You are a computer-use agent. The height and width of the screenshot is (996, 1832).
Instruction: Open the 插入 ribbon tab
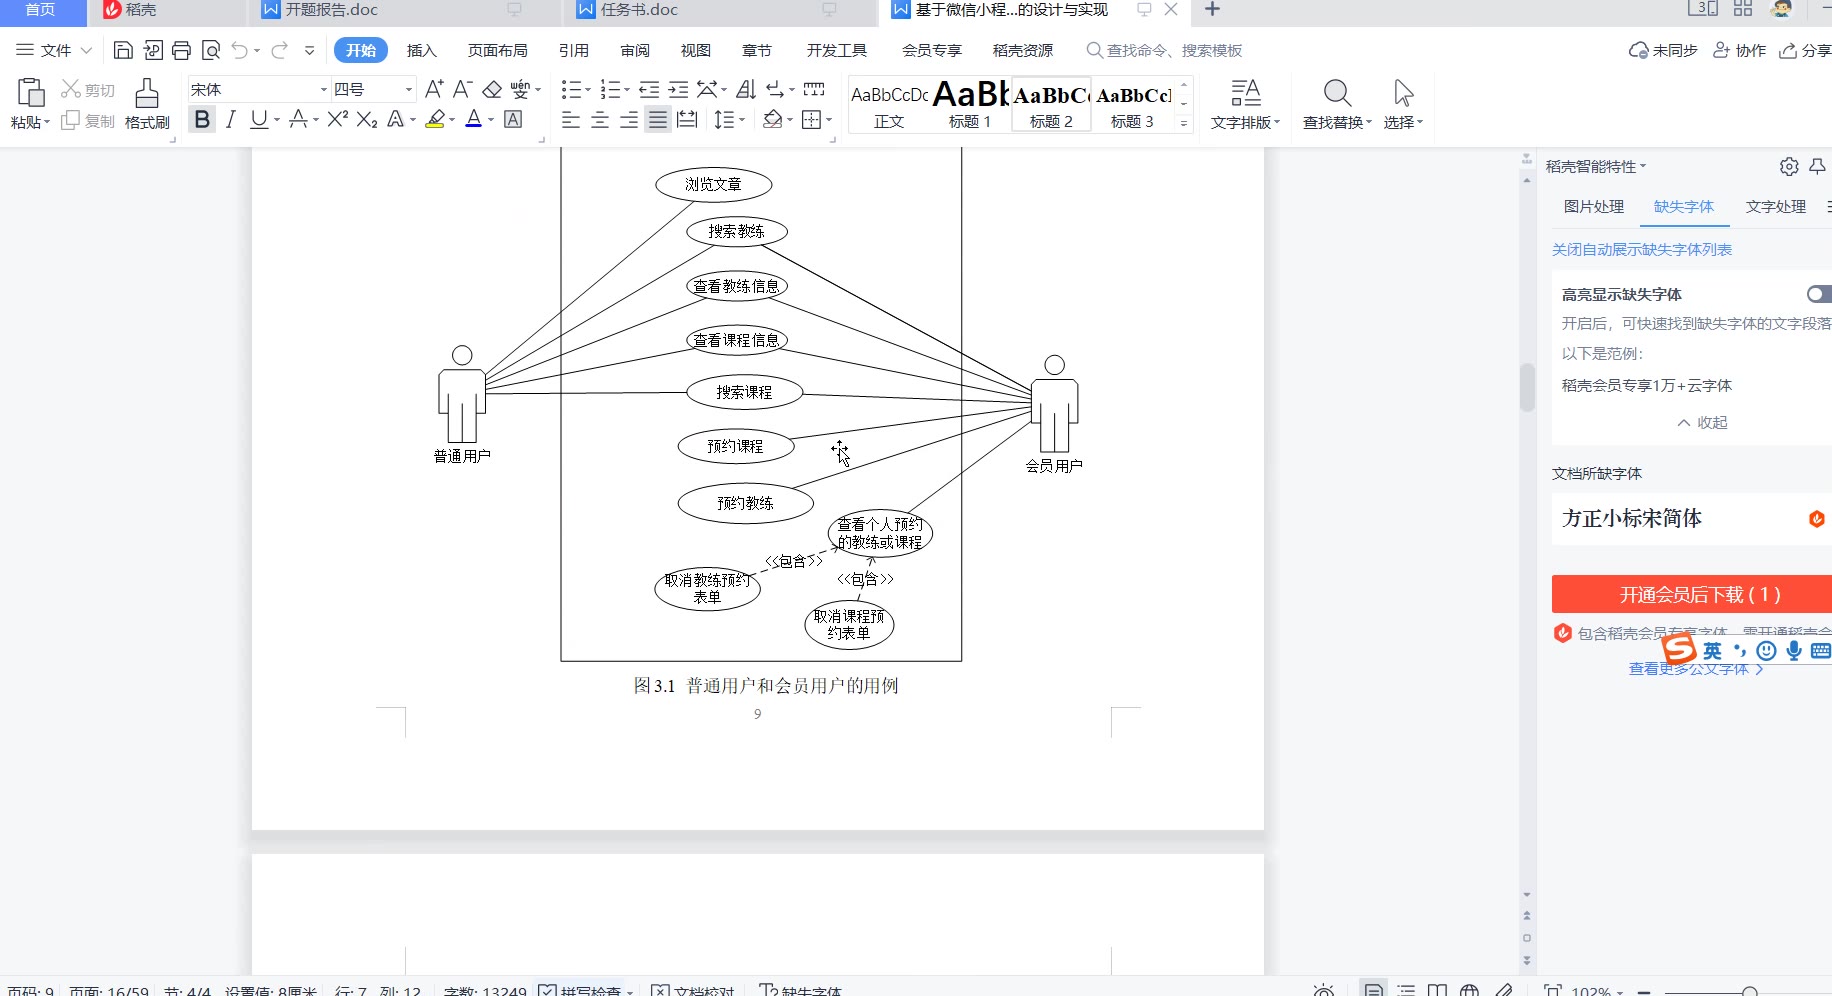(421, 50)
